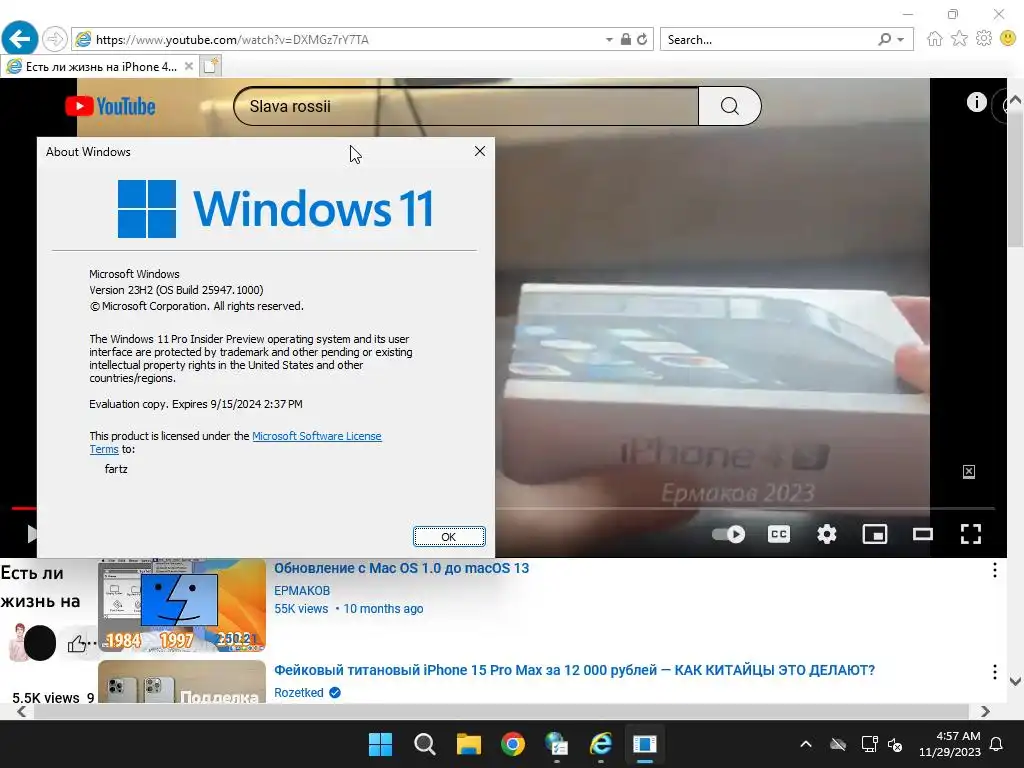Click the Mac OS Finder-face video thumbnail
1024x768 pixels.
[x=182, y=605]
